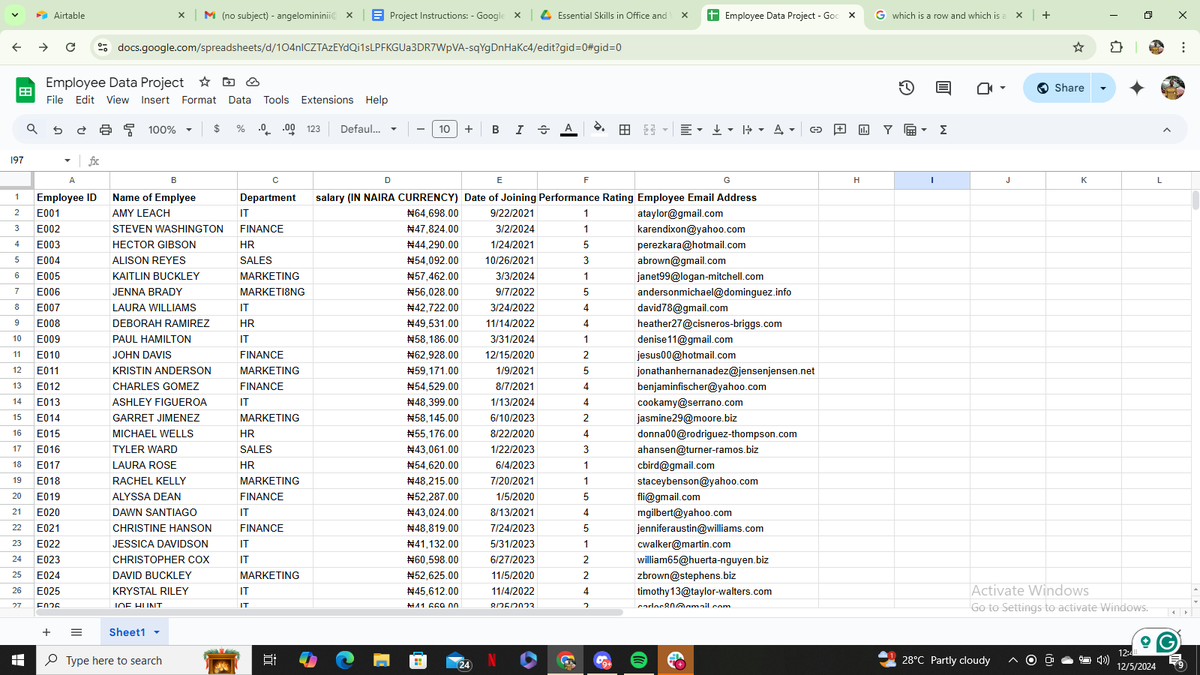This screenshot has height=675, width=1200.
Task: Print the spreadsheet
Action: coord(105,129)
